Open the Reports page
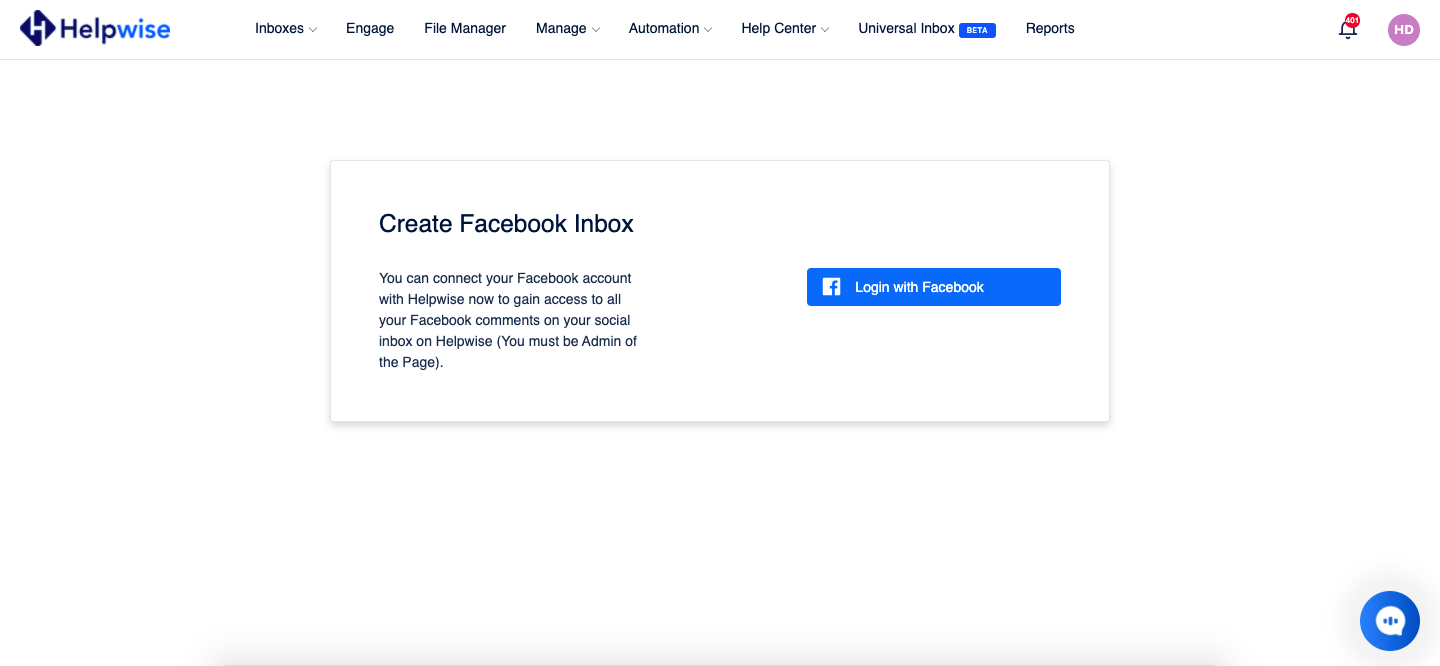 point(1050,28)
